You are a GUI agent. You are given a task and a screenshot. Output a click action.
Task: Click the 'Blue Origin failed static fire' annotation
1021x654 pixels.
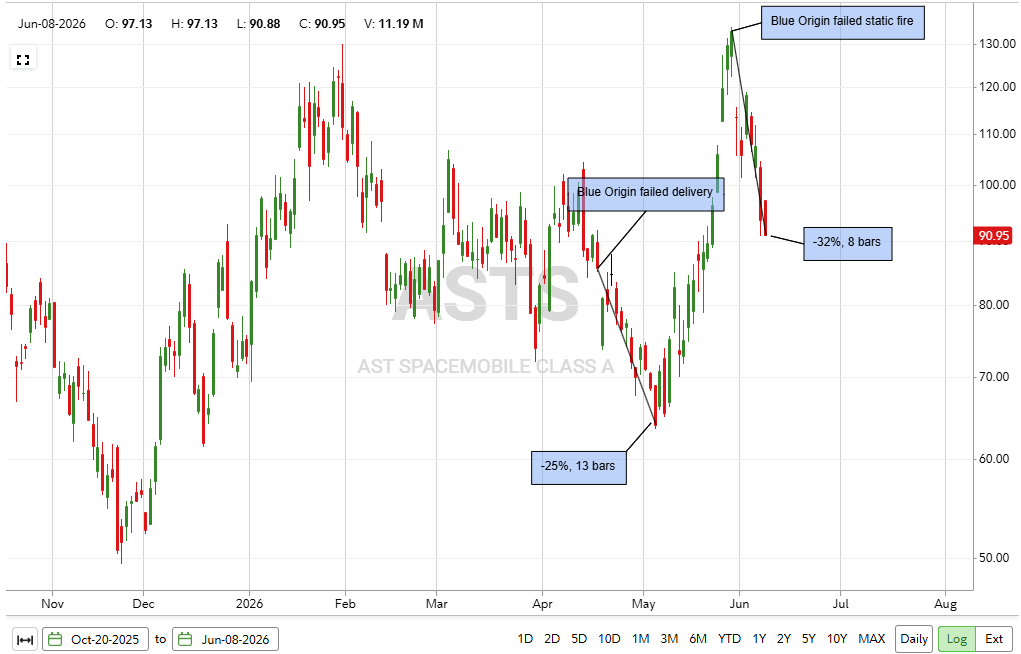pos(843,21)
